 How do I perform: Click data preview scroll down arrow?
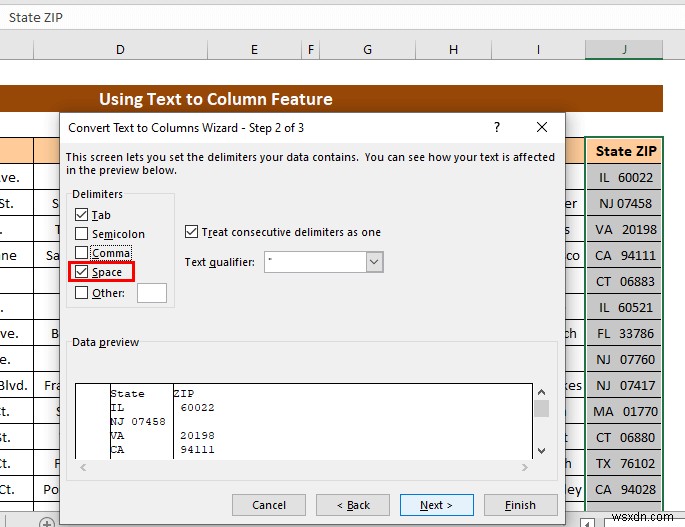pos(542,451)
